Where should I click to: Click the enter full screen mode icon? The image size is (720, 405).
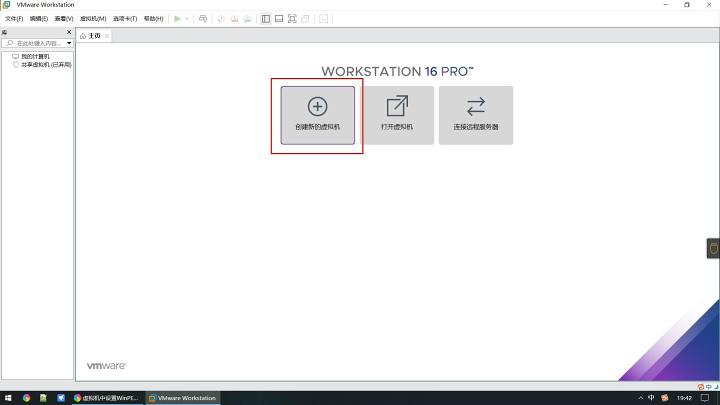tap(292, 19)
